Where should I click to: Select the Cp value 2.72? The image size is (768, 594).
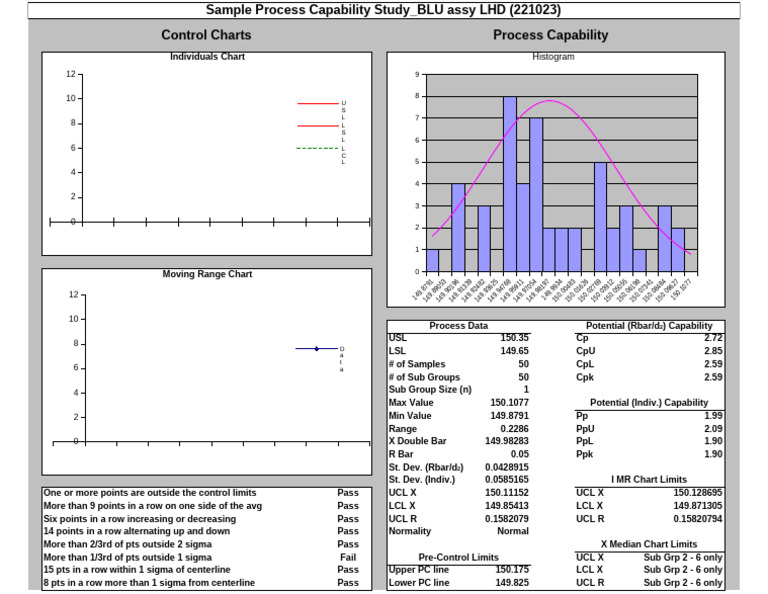coord(713,338)
